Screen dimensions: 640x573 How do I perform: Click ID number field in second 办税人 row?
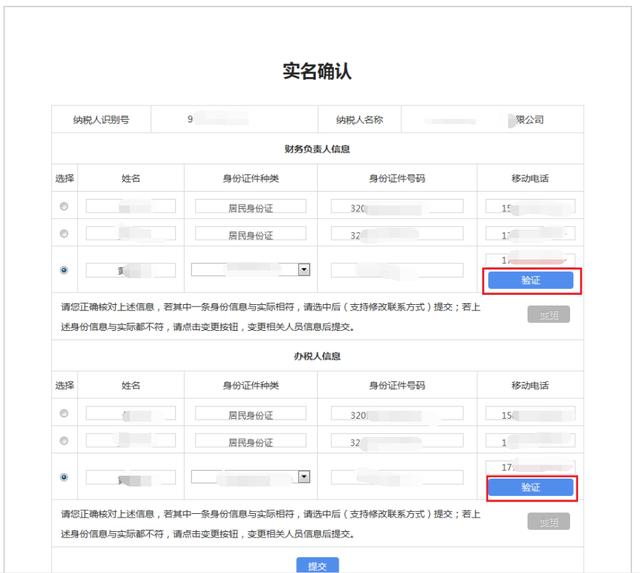coord(397,440)
